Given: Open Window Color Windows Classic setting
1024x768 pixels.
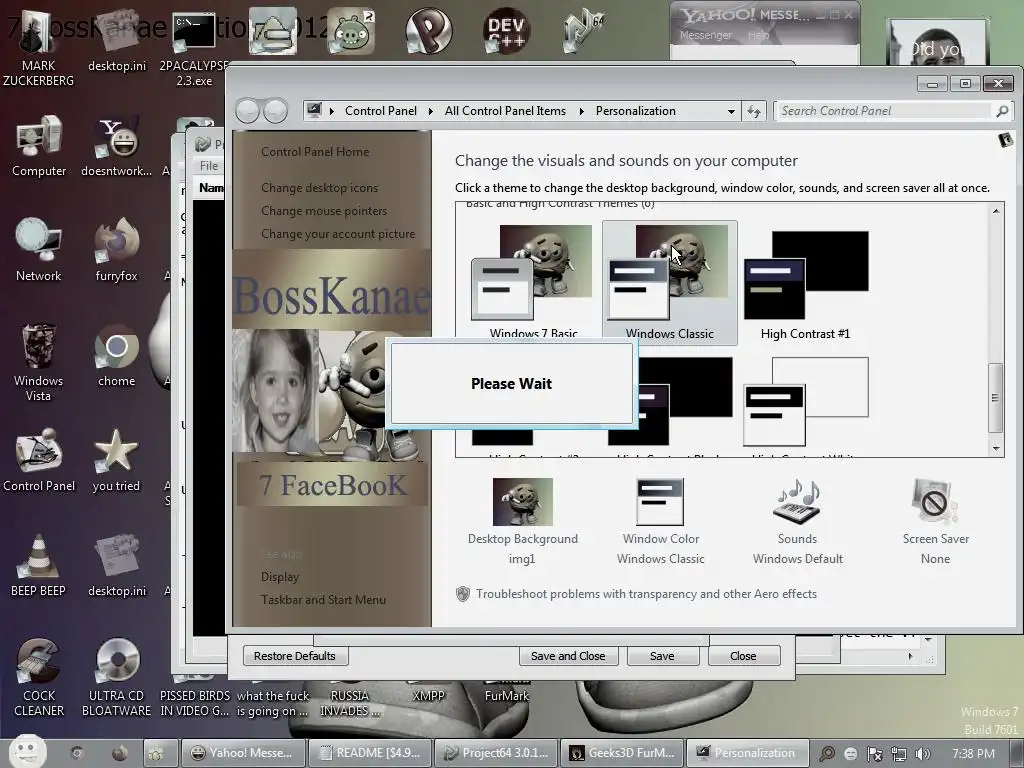Looking at the screenshot, I should click(x=660, y=521).
